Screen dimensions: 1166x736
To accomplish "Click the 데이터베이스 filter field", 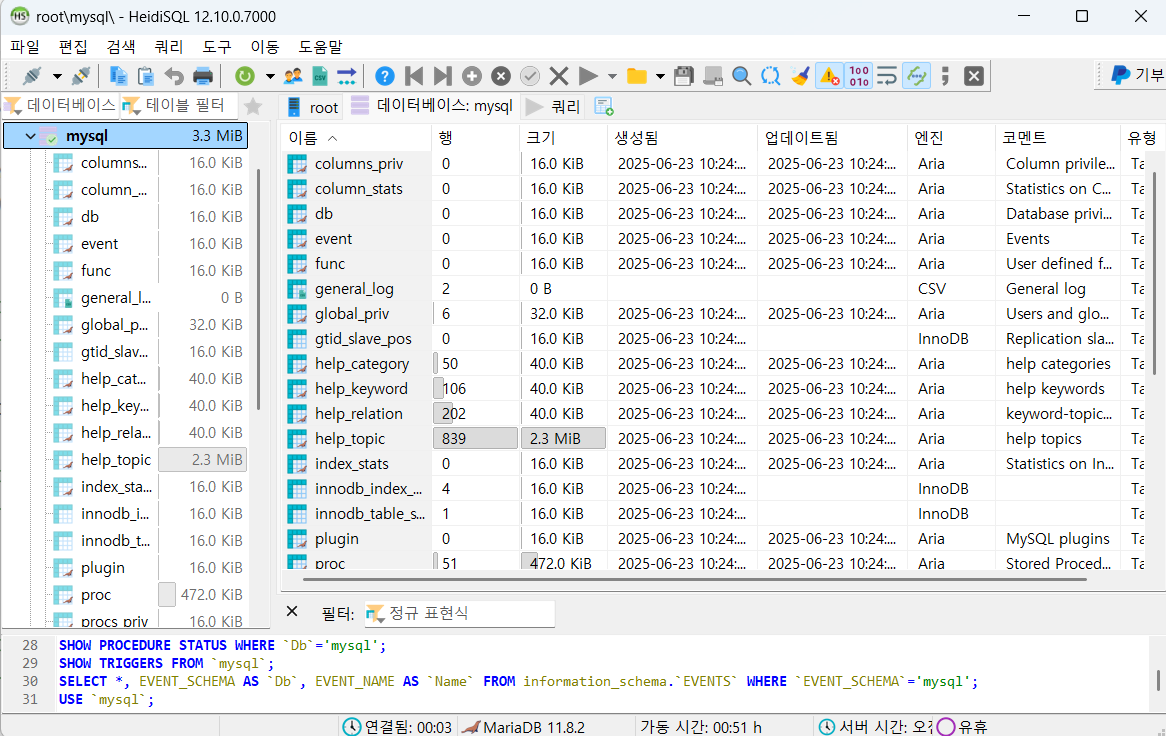I will (x=60, y=106).
